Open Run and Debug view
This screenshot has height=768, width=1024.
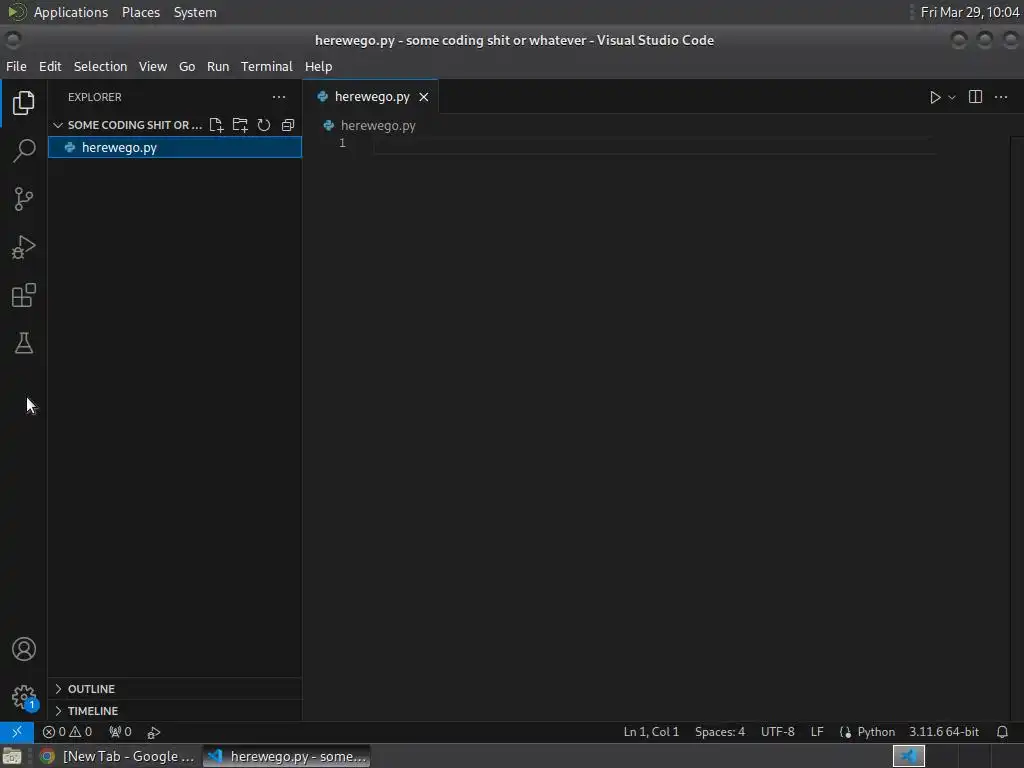(x=24, y=247)
